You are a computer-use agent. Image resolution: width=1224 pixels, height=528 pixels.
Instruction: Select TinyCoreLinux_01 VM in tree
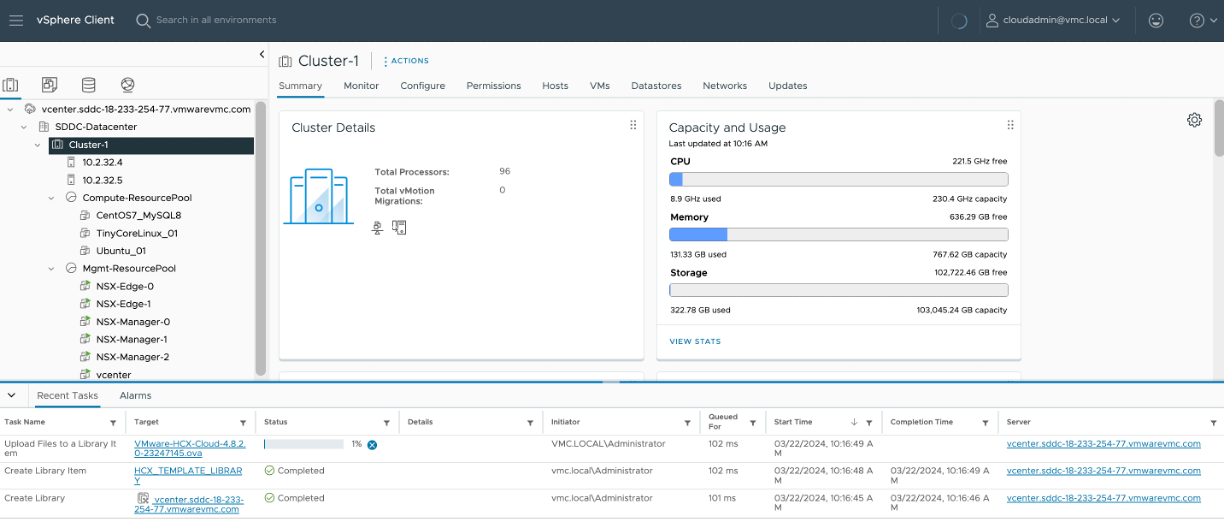136,233
